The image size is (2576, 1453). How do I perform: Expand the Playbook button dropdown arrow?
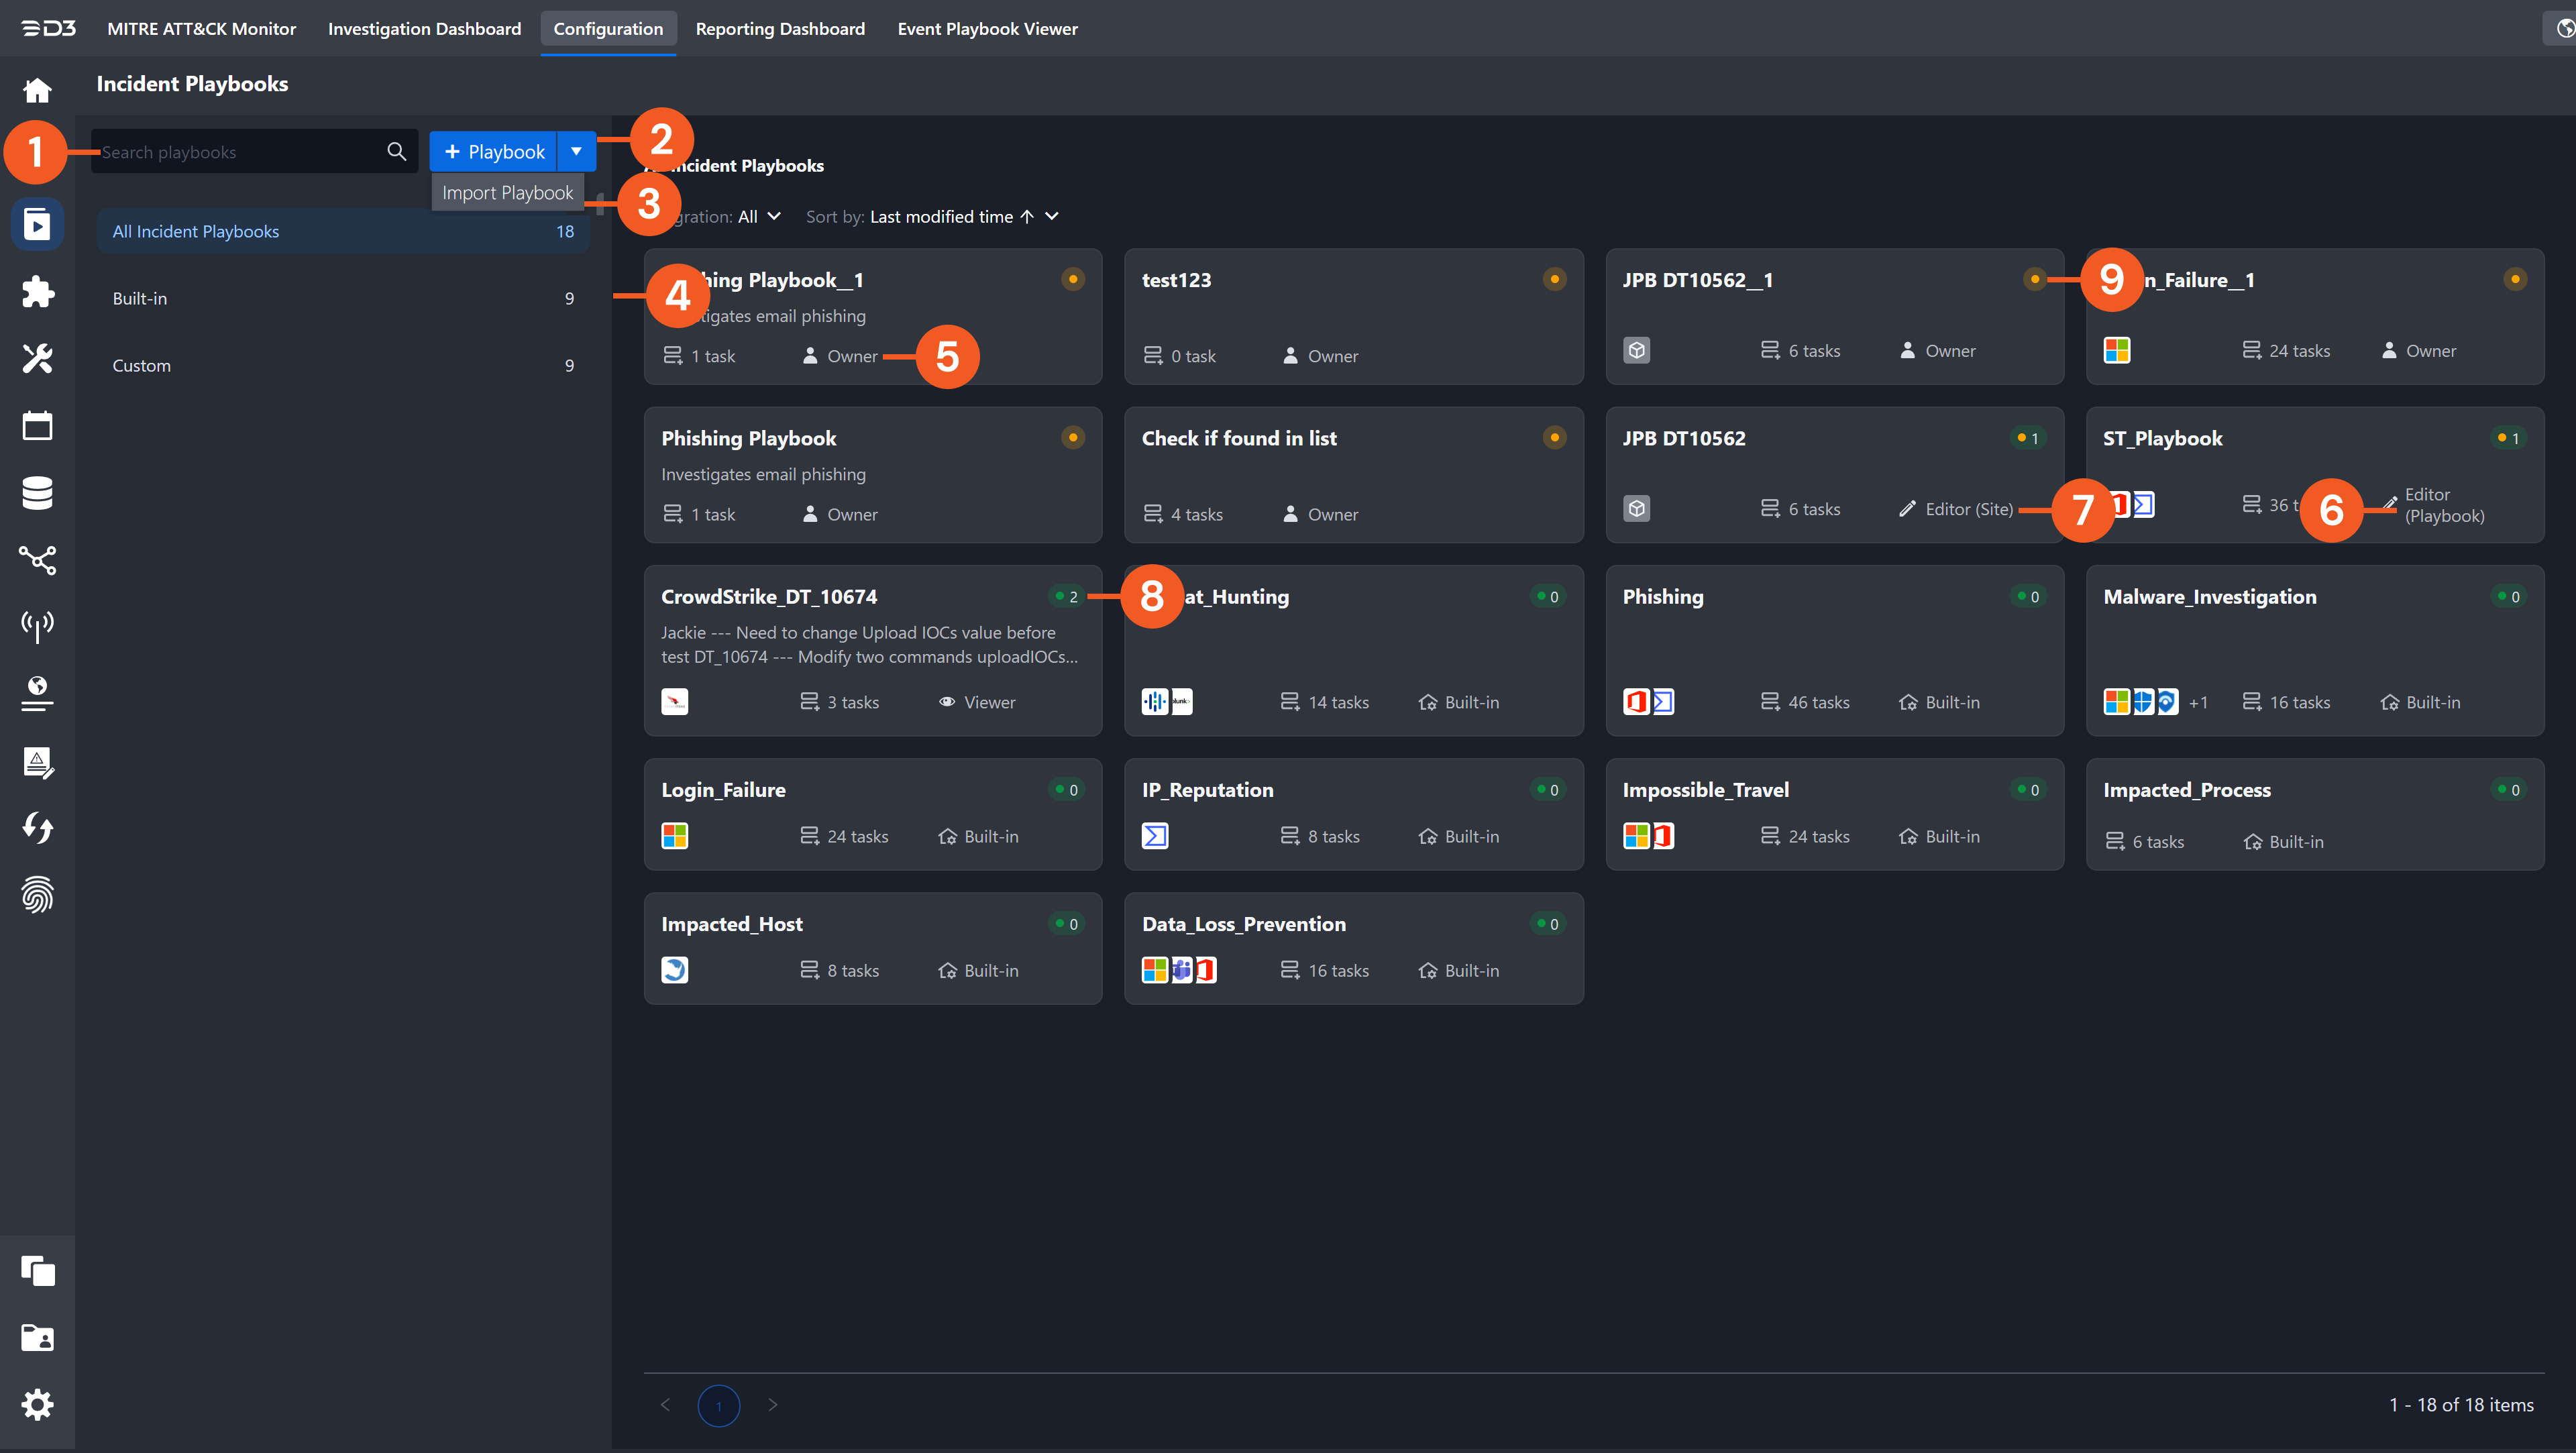[576, 151]
